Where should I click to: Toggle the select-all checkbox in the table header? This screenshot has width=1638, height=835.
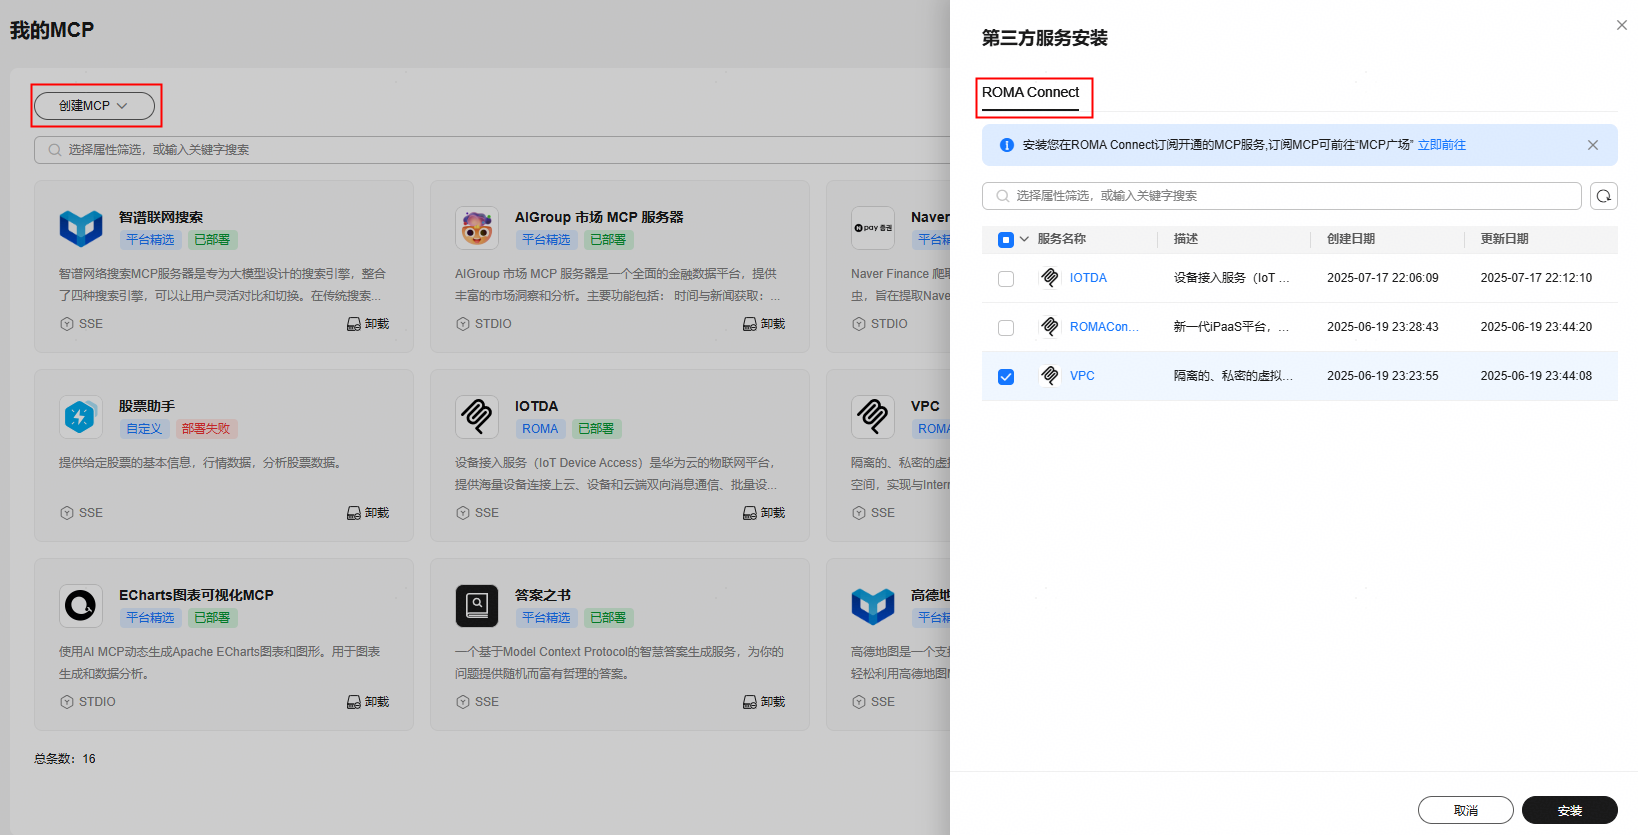coord(1006,240)
